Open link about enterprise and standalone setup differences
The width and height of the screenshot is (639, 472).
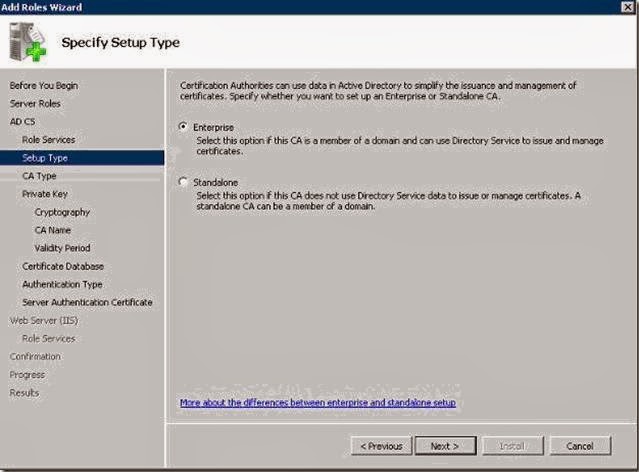point(318,403)
